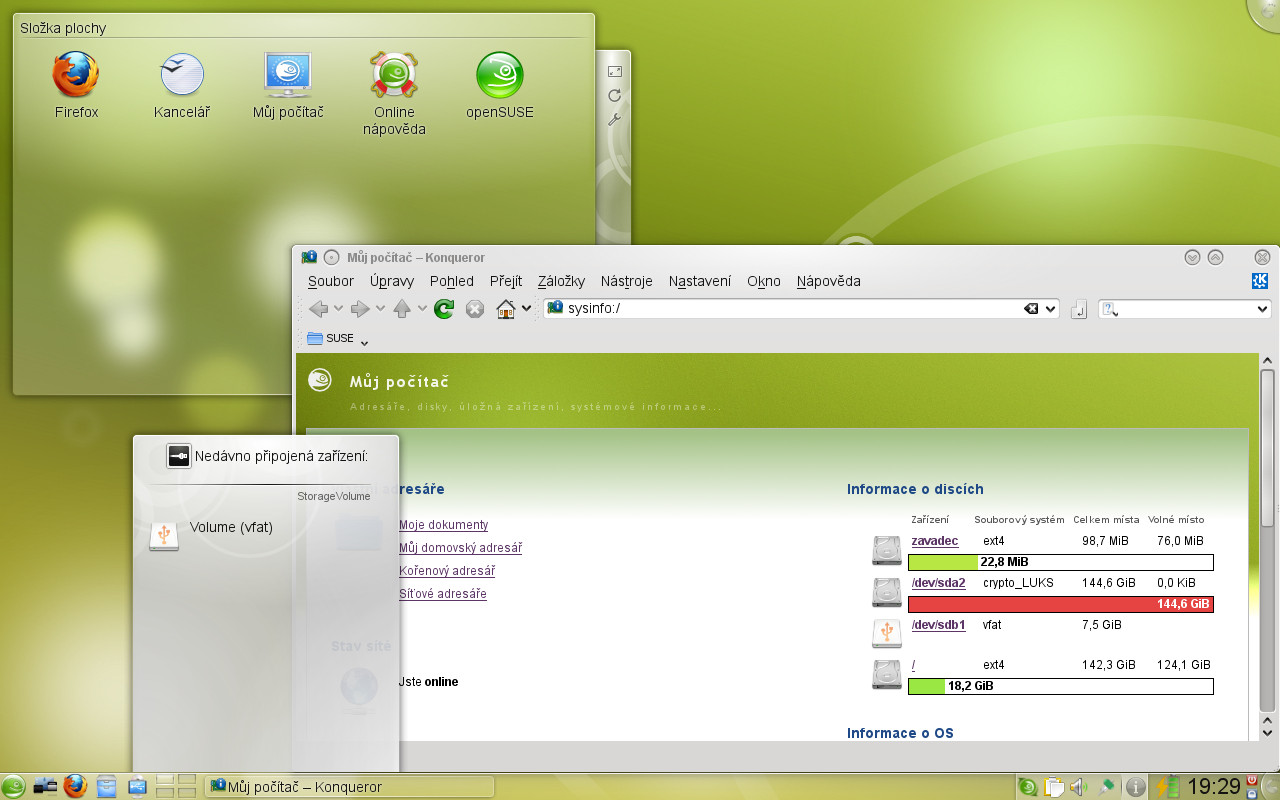Click the 18,2 GiB root usage bar
This screenshot has width=1280, height=800.
(1061, 687)
